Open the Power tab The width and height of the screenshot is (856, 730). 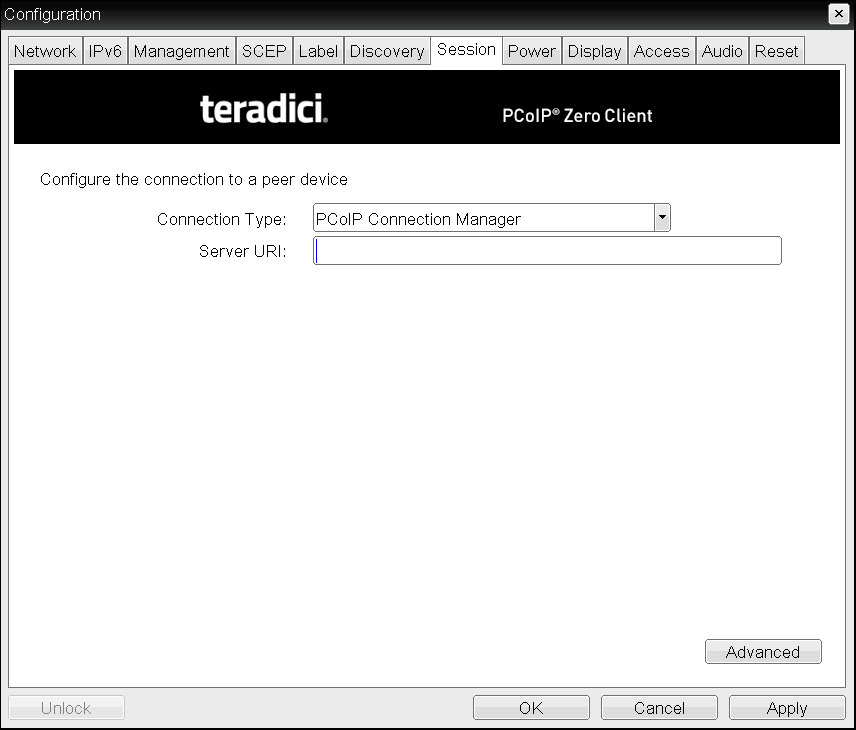pos(532,51)
